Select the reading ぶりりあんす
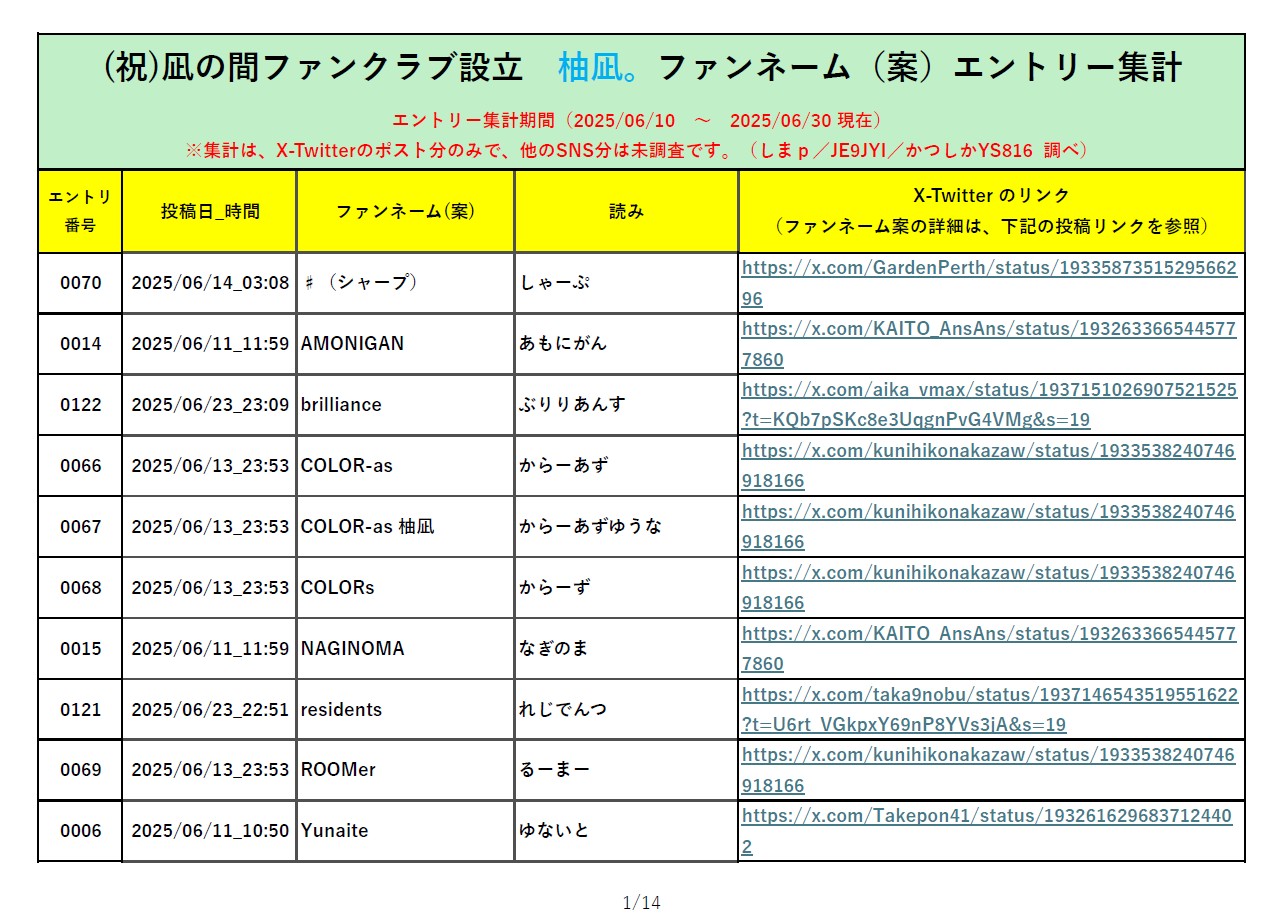Screen dimensions: 1281x919 point(573,405)
